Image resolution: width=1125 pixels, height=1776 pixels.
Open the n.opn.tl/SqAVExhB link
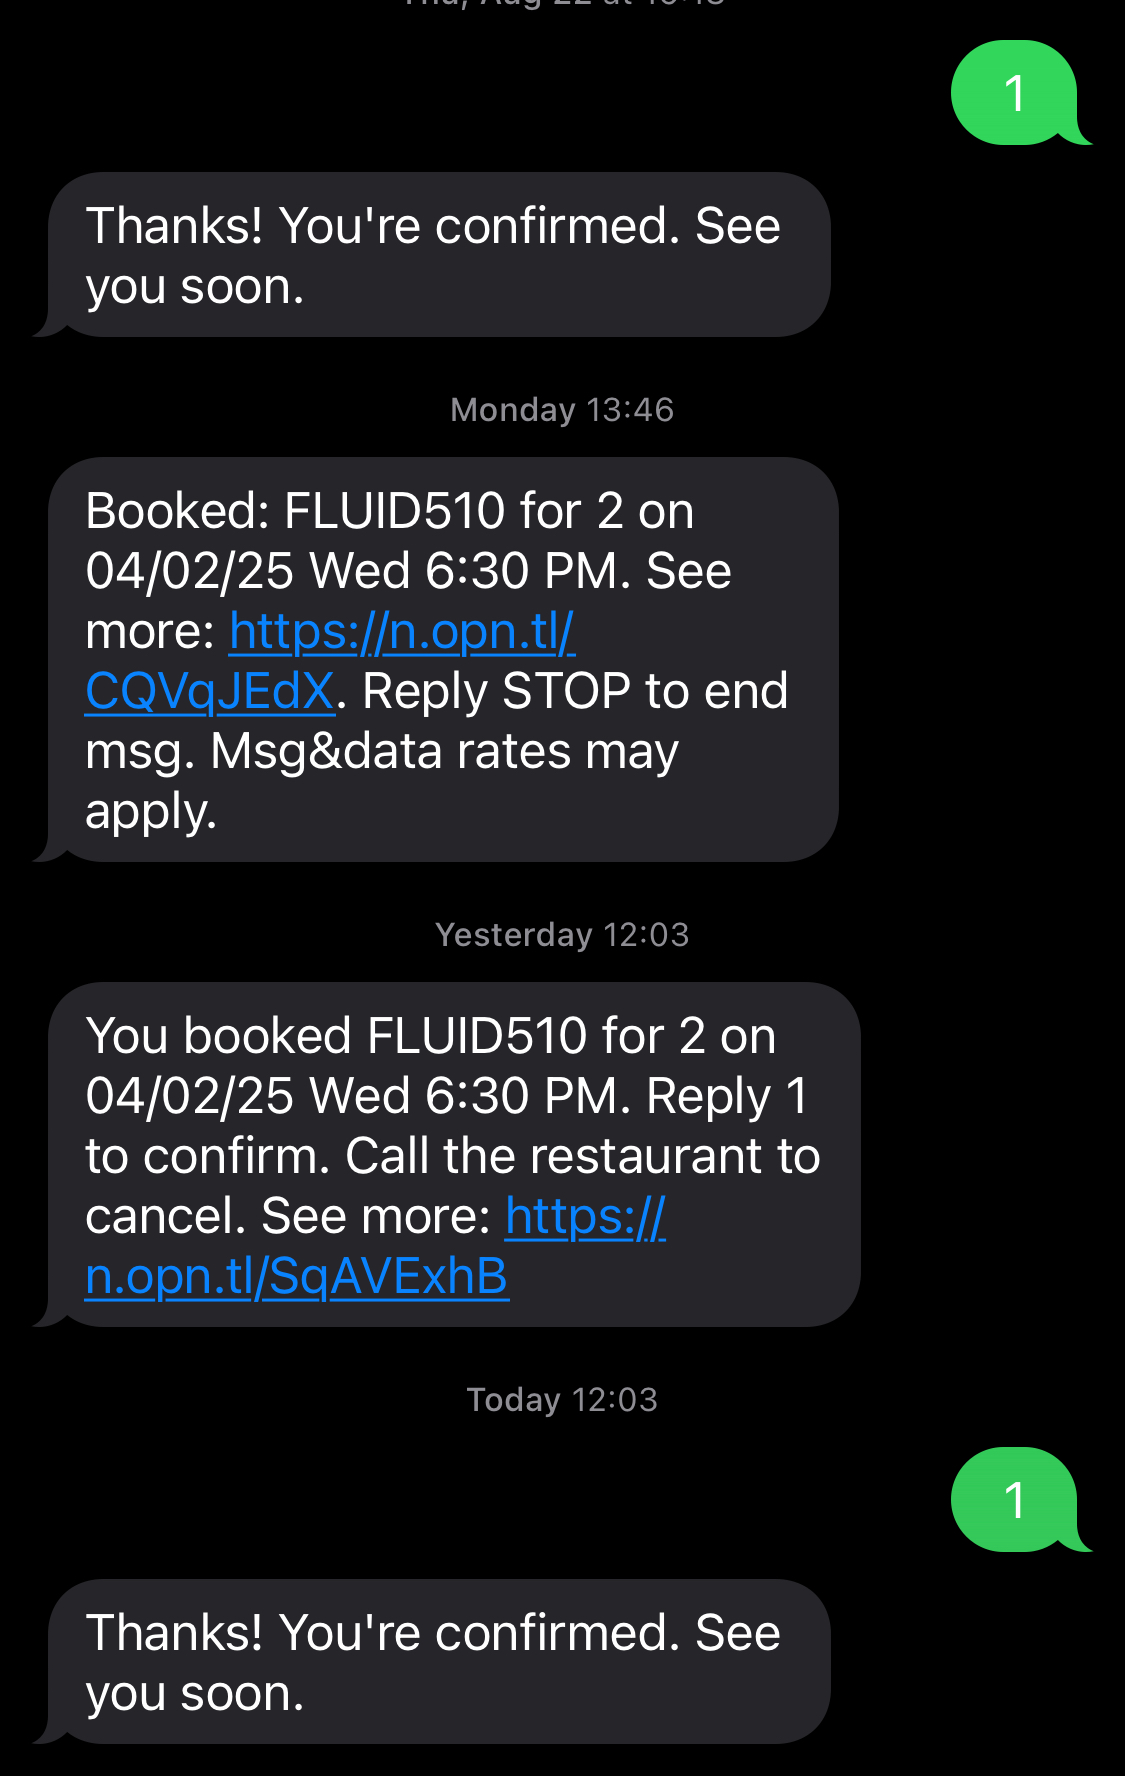296,1277
